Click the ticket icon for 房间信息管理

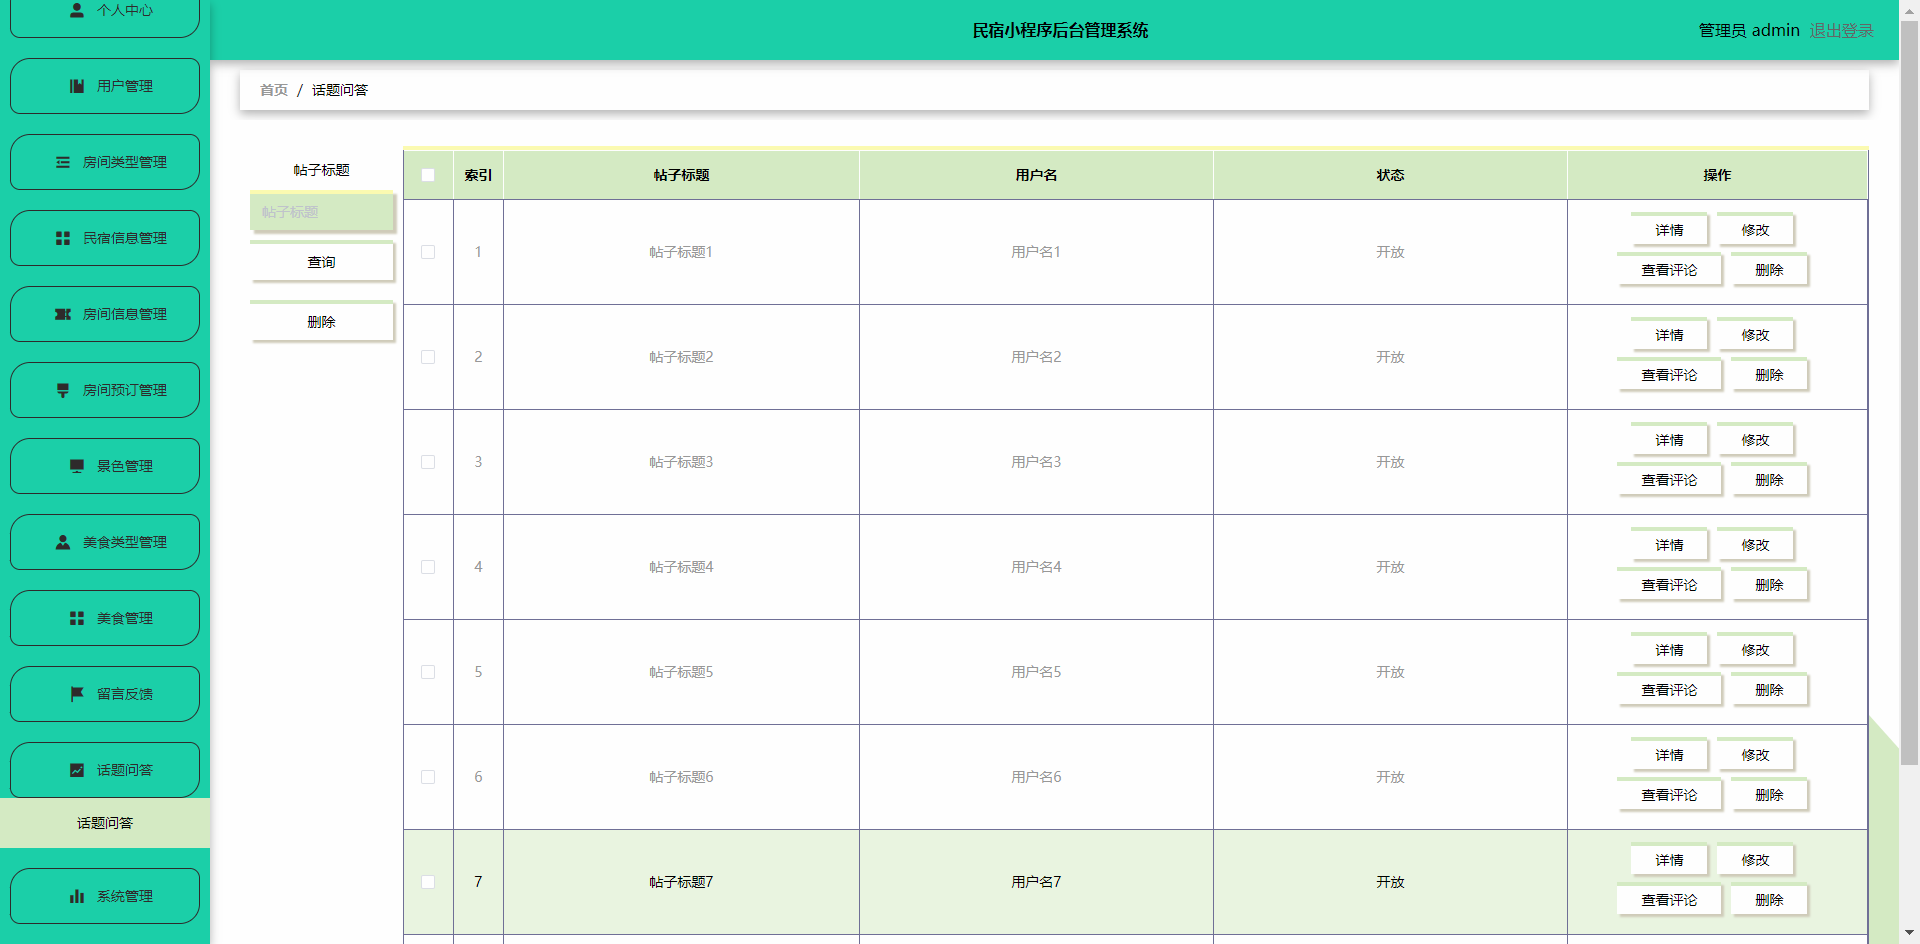[x=63, y=314]
